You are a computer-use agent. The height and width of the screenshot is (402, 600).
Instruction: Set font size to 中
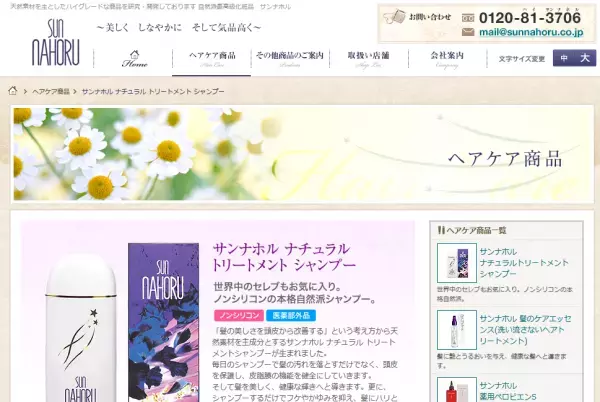point(564,58)
